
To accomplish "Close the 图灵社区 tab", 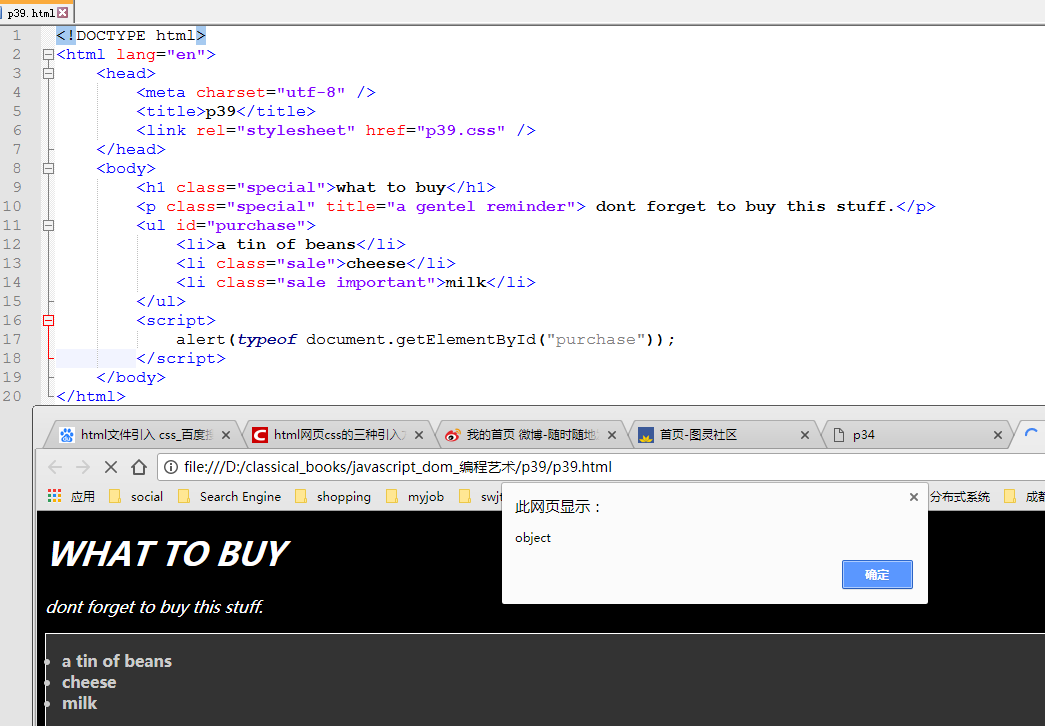I will 804,435.
